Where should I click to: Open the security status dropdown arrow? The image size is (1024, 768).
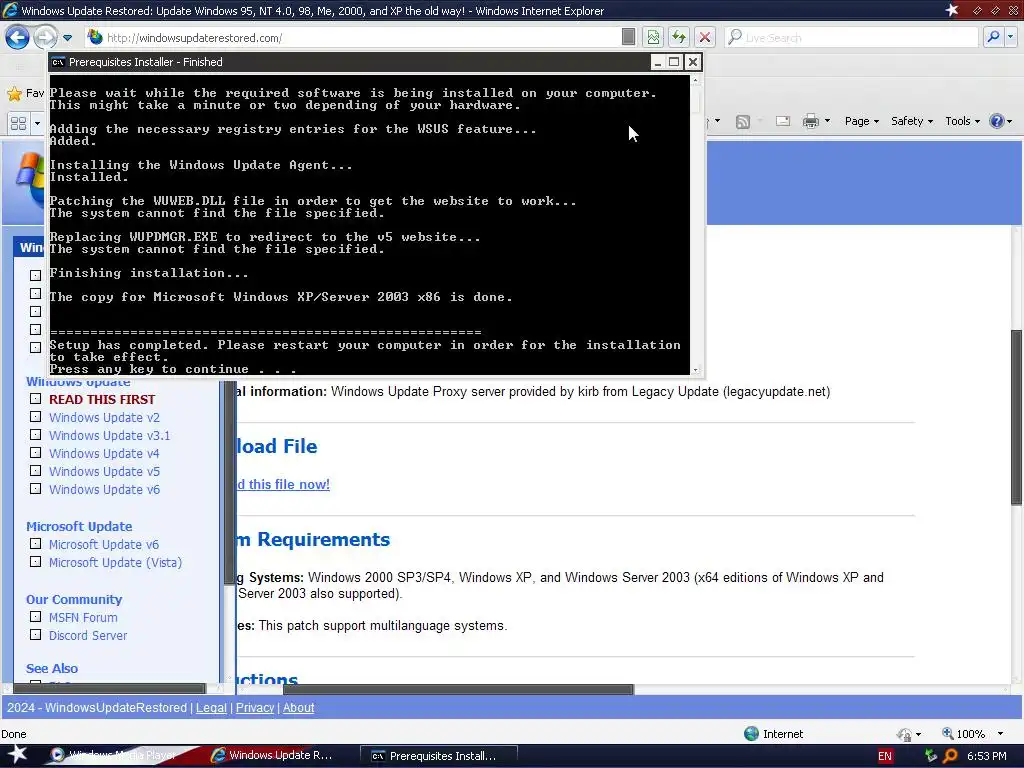pos(919,735)
